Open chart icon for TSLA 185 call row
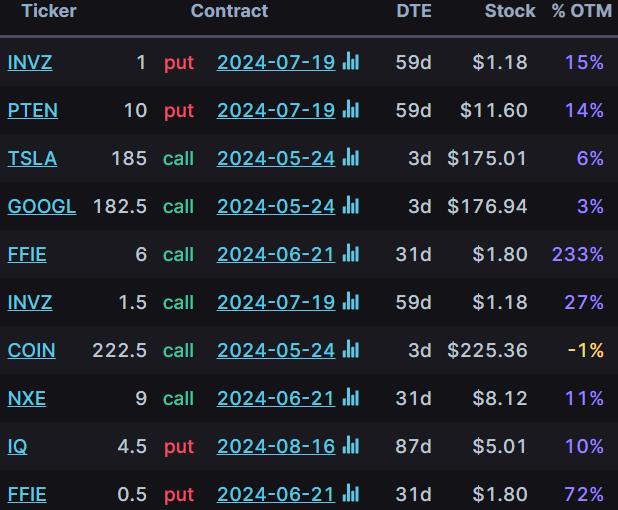This screenshot has width=618, height=510. click(x=351, y=158)
